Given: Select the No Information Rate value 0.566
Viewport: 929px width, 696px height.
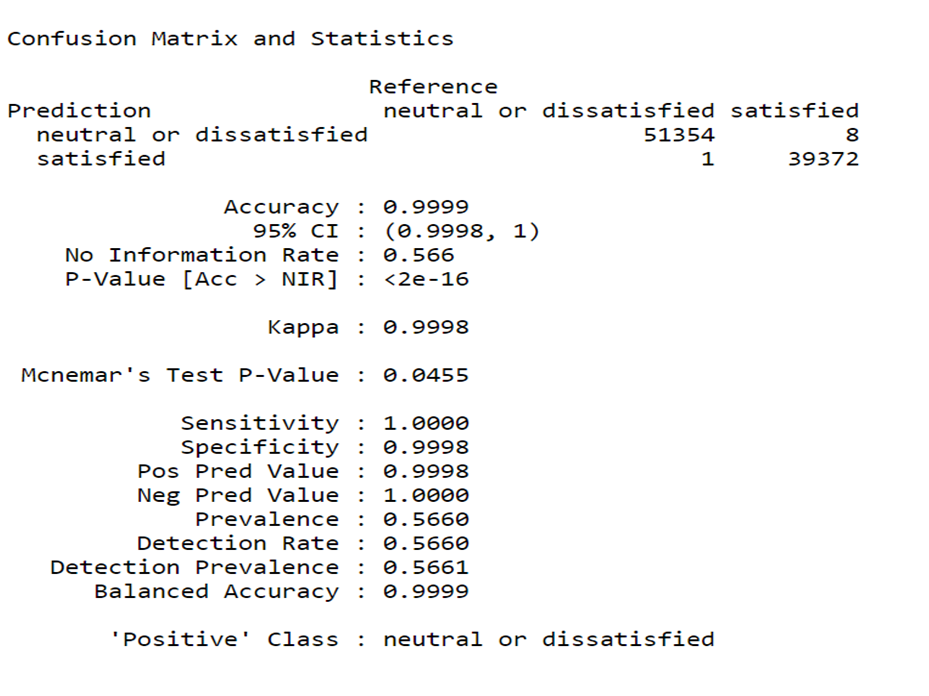Looking at the screenshot, I should (x=418, y=255).
